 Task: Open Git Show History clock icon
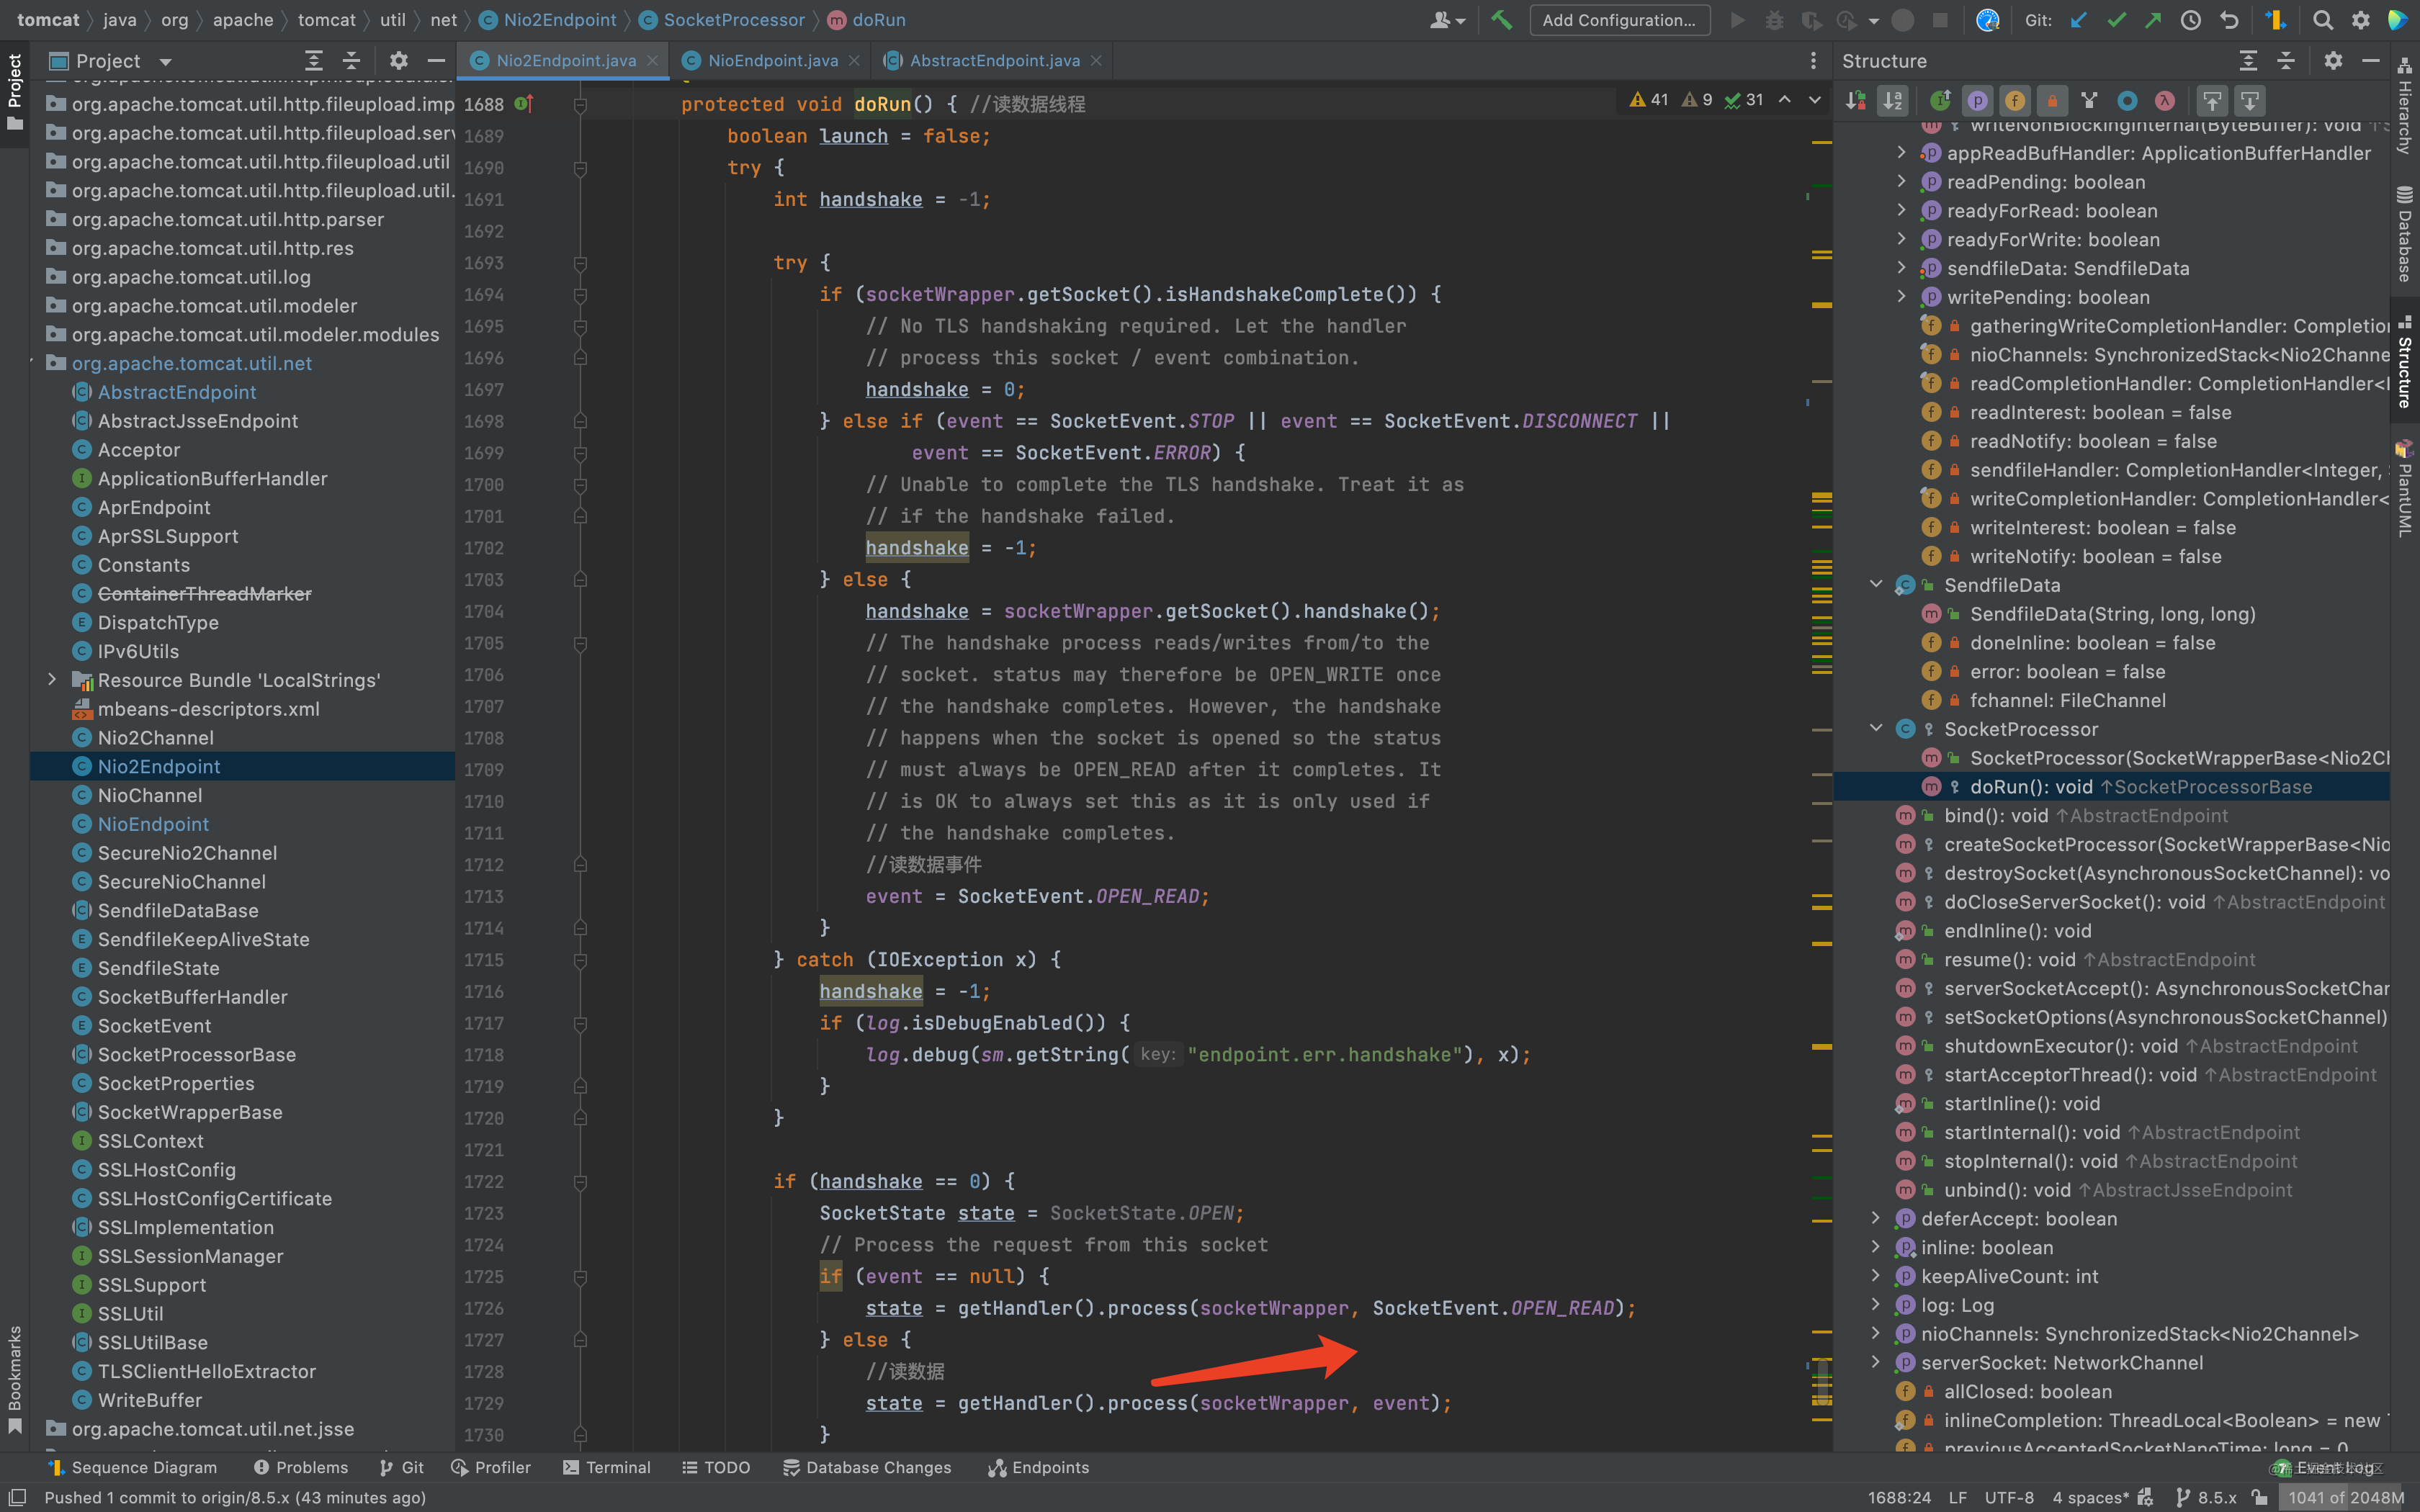(2191, 20)
